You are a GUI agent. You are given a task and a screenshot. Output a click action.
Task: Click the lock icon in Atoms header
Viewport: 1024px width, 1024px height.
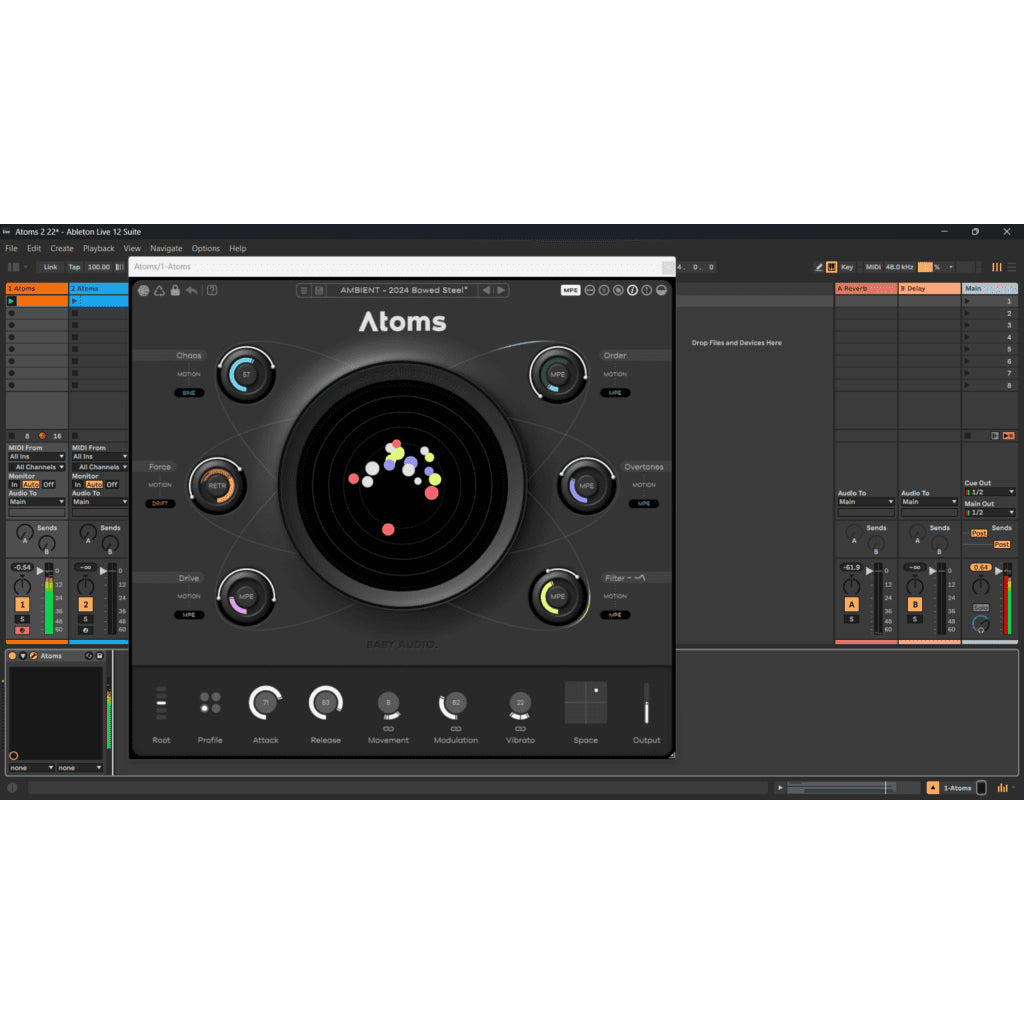(x=174, y=290)
